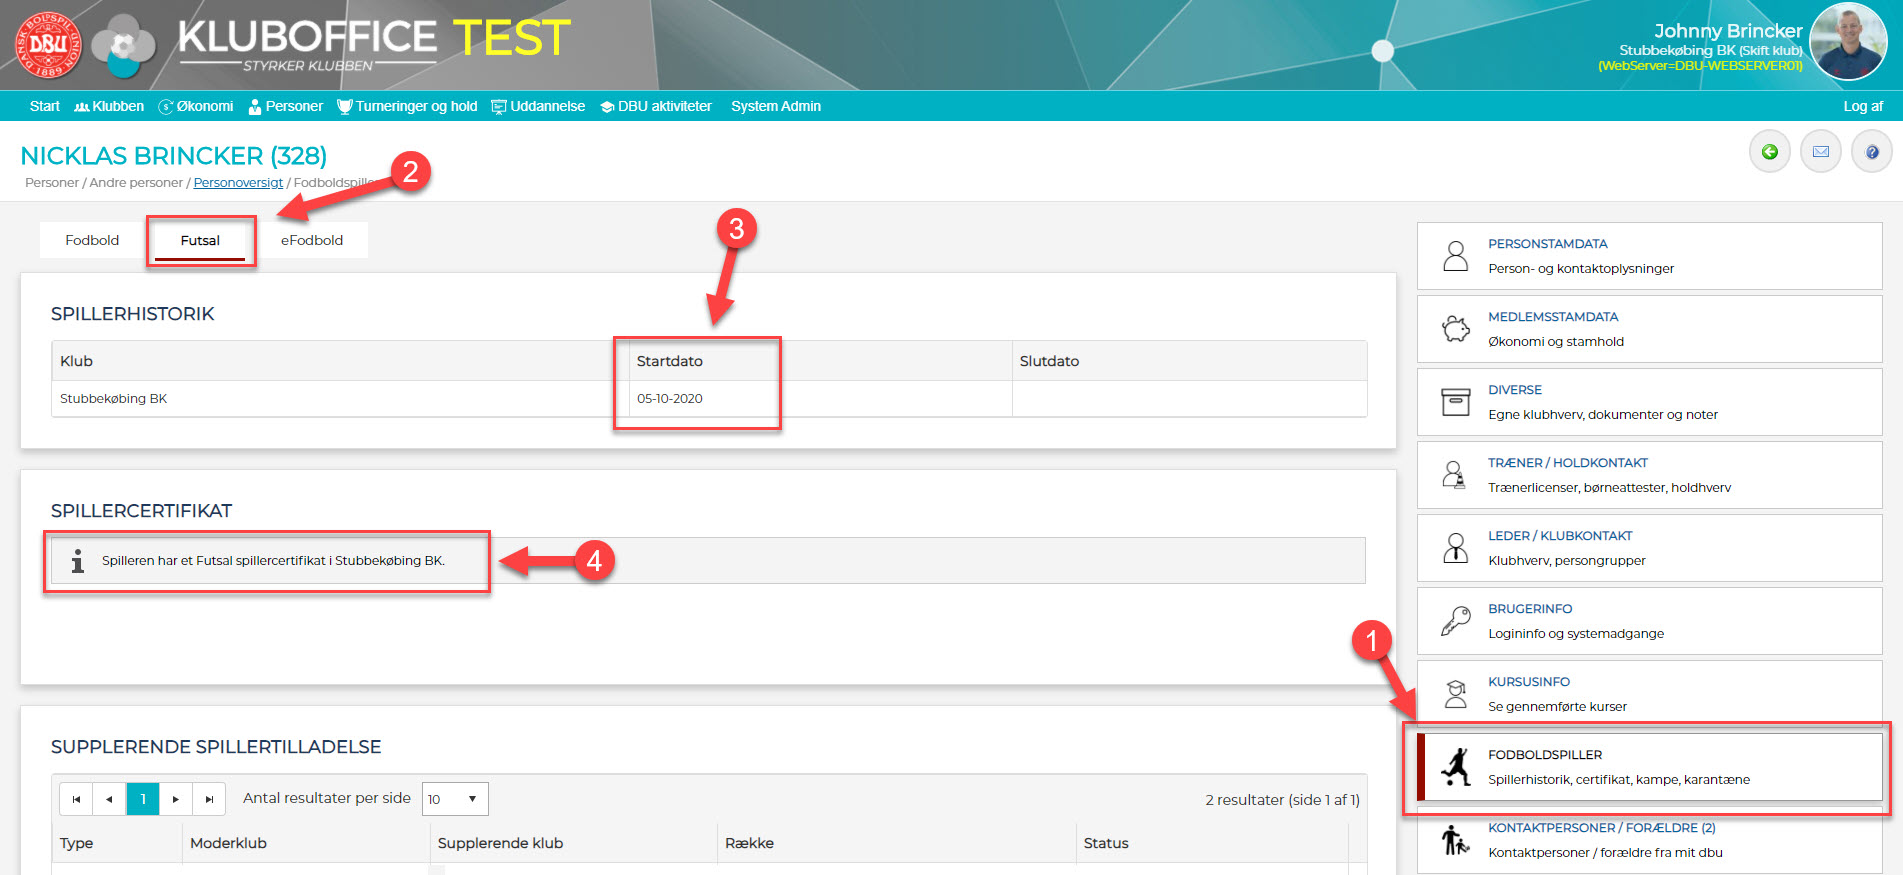Click the Personstamdata person icon
The height and width of the screenshot is (875, 1903).
click(1456, 256)
